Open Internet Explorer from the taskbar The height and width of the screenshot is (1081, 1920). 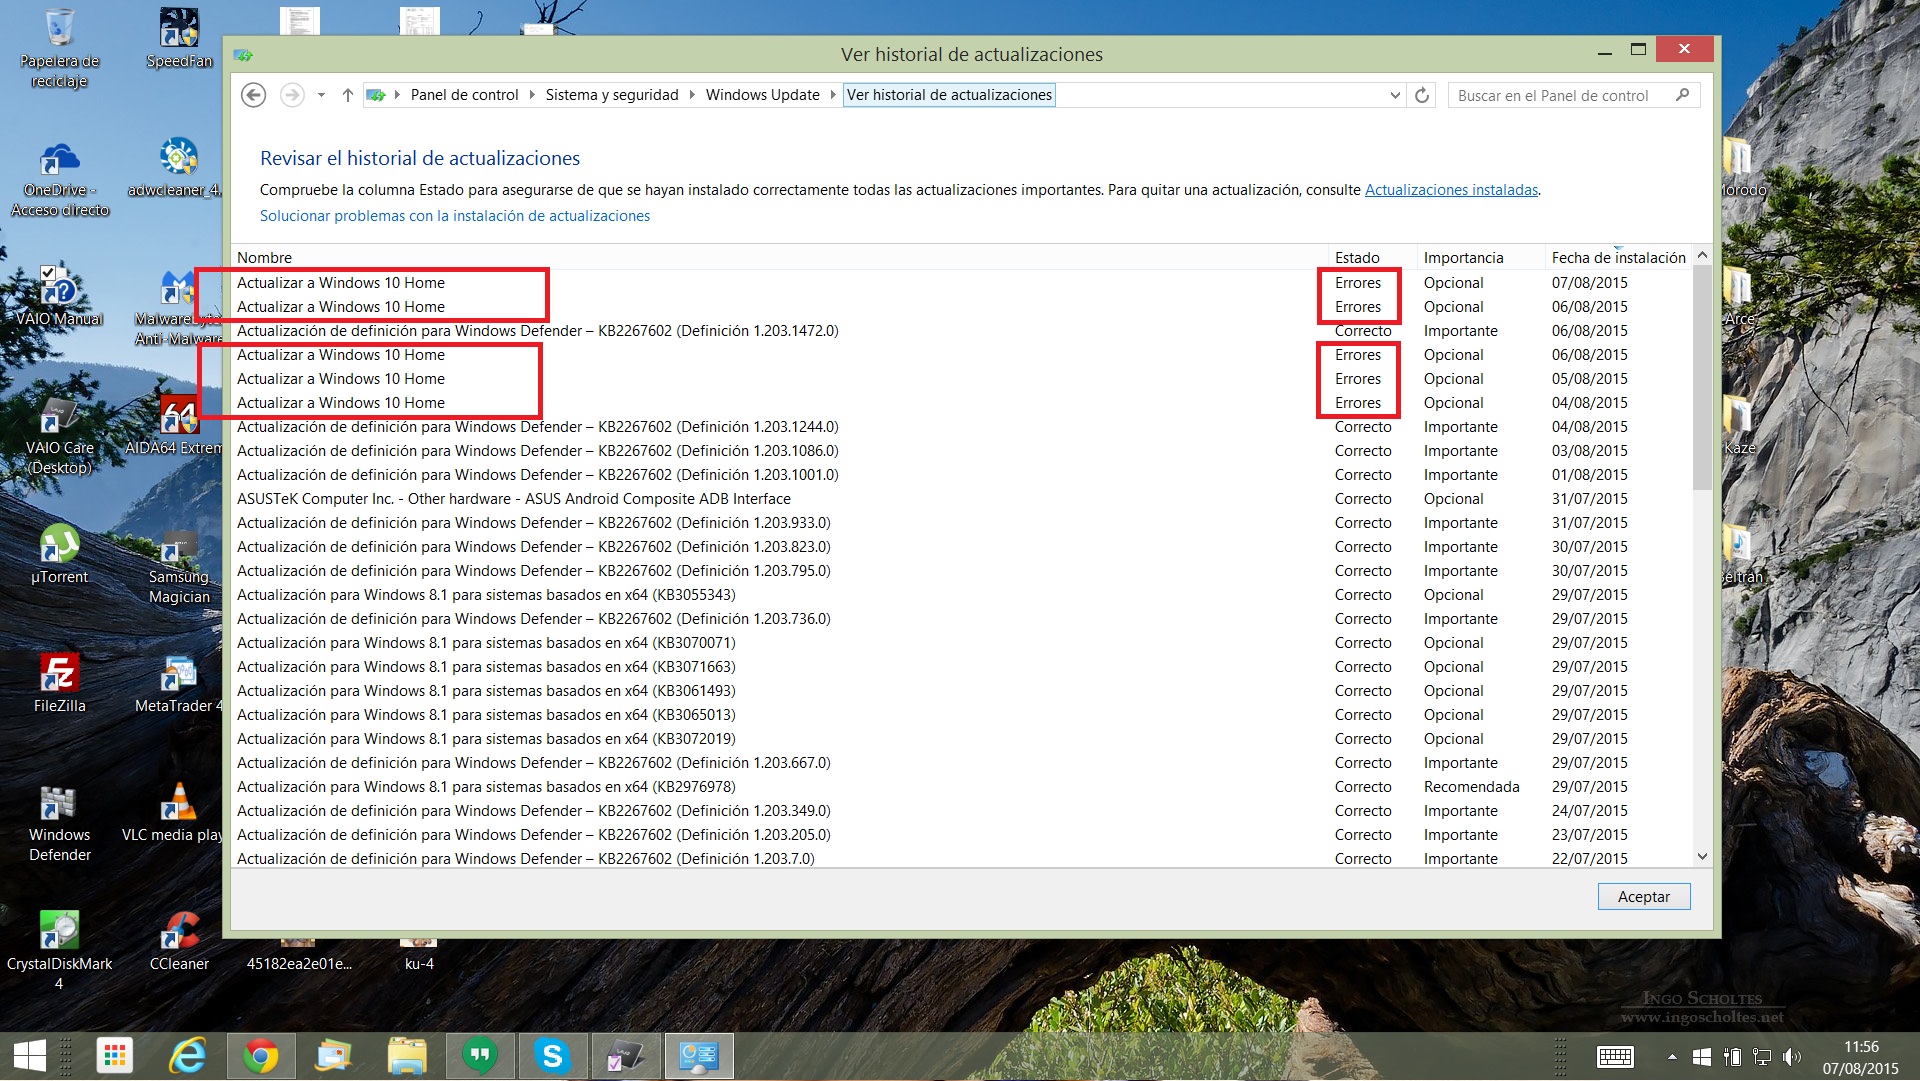point(187,1056)
